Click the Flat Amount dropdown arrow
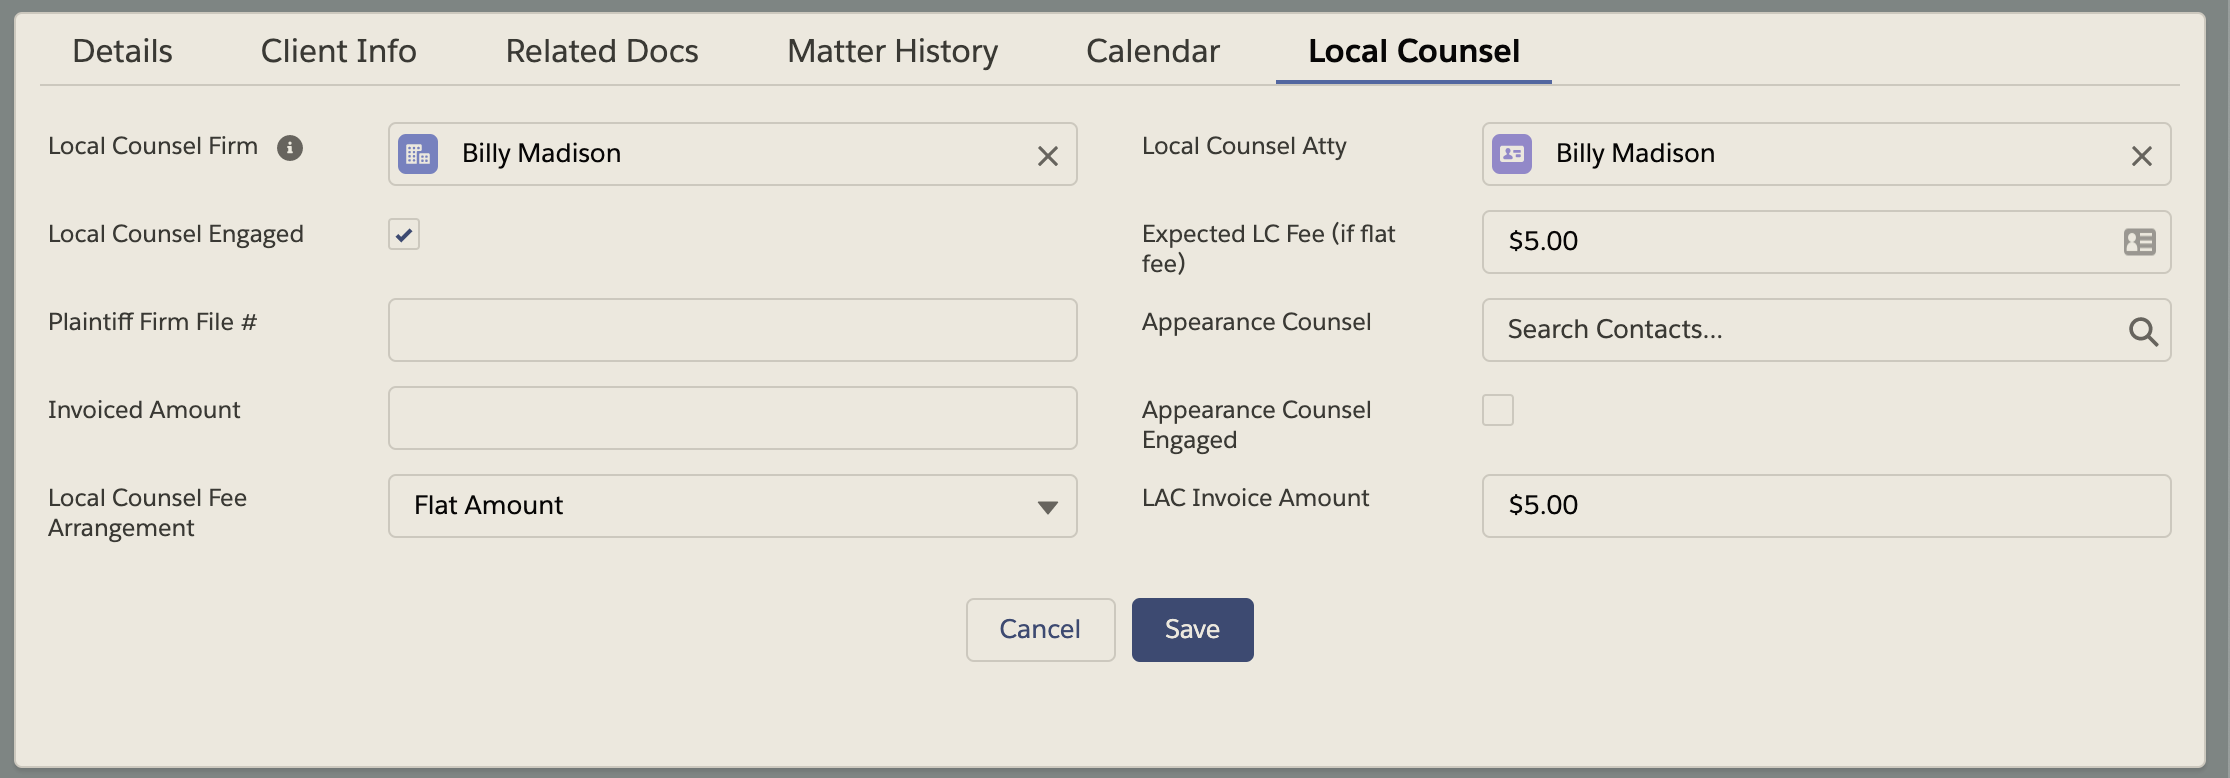 (1047, 507)
